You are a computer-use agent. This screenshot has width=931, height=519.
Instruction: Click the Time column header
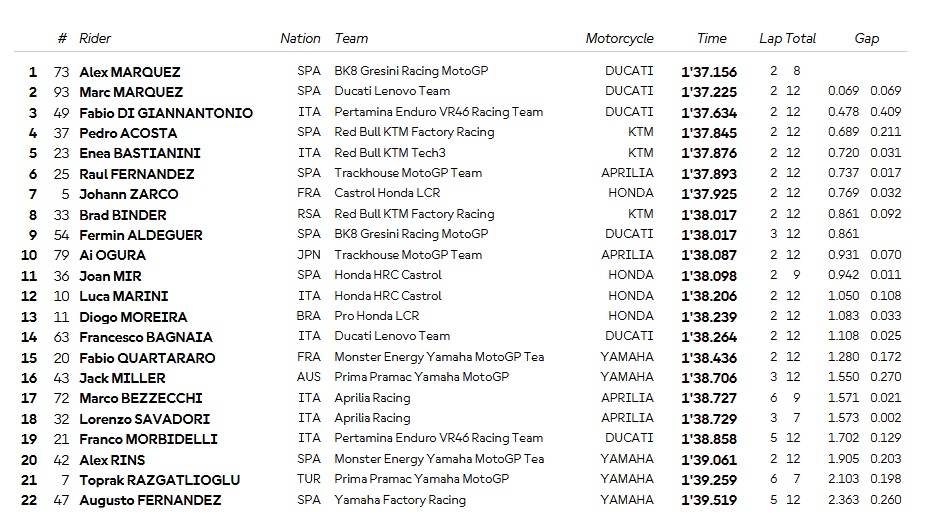click(711, 39)
